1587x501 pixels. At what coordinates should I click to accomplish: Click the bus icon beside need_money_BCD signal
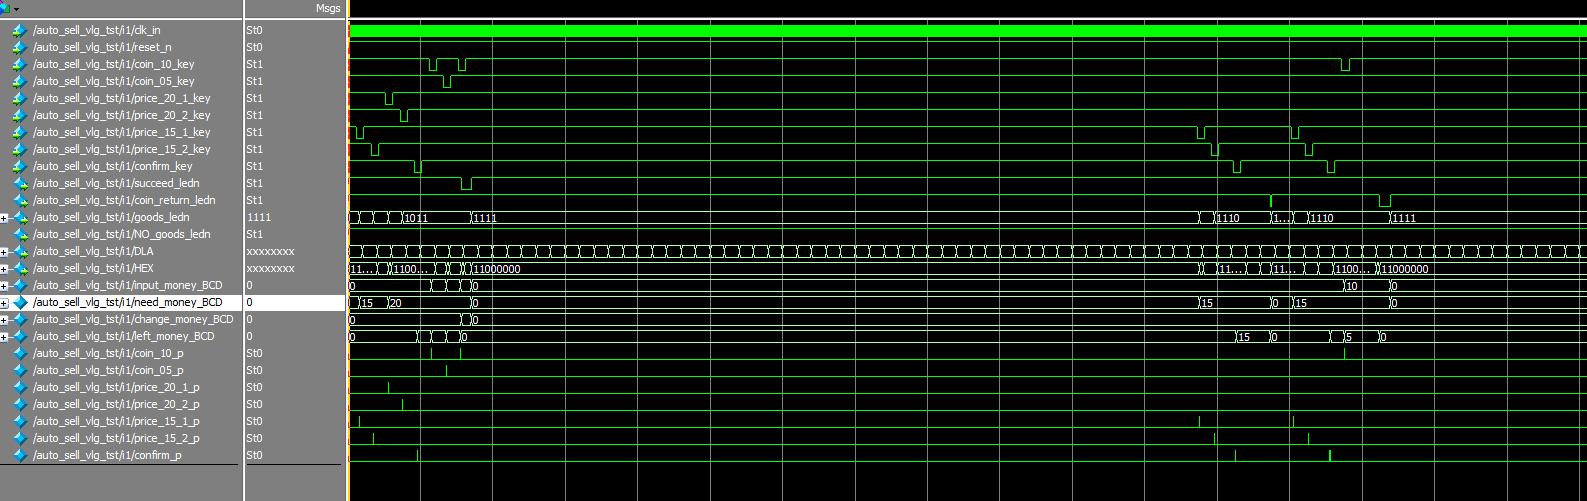pyautogui.click(x=21, y=302)
